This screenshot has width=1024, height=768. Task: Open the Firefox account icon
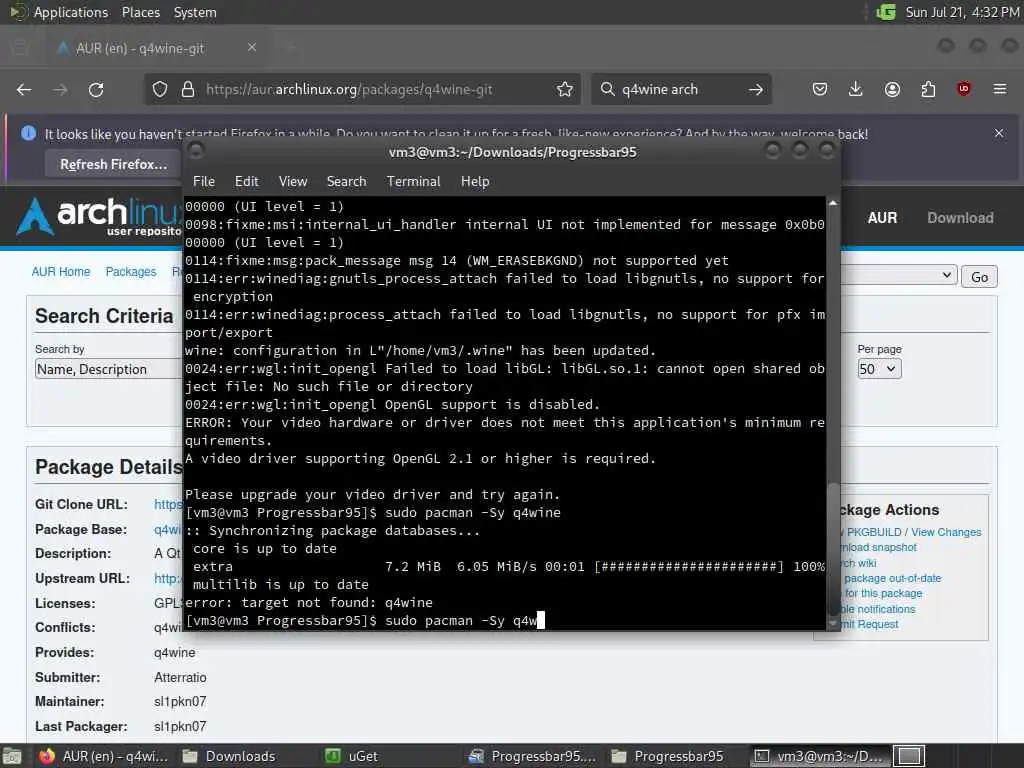pyautogui.click(x=892, y=89)
